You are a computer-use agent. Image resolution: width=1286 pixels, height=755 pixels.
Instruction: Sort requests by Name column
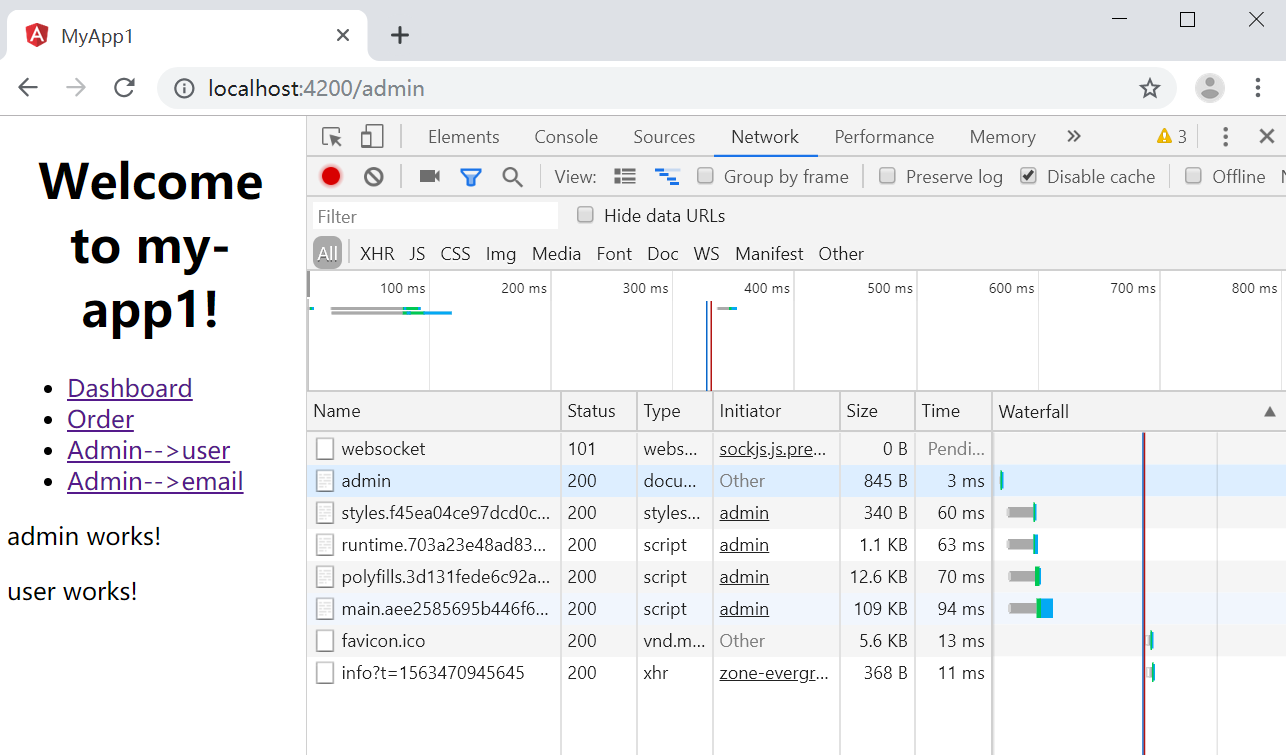pyautogui.click(x=434, y=411)
